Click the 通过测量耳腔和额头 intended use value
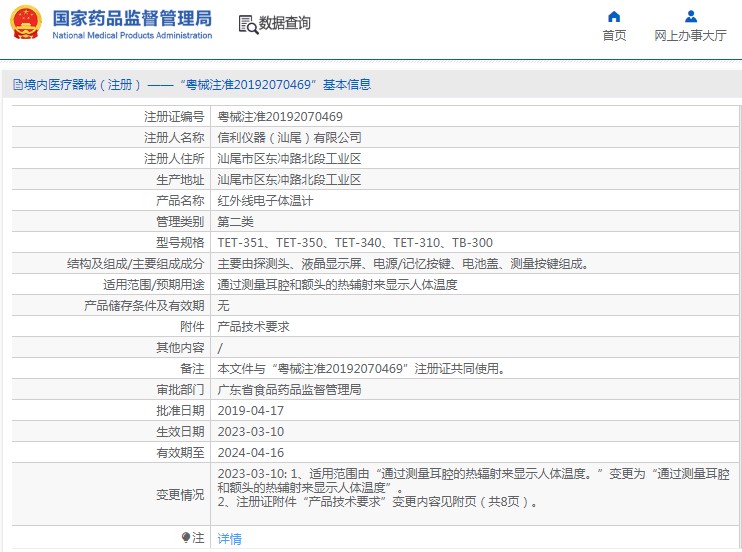742x552 pixels. click(x=337, y=285)
